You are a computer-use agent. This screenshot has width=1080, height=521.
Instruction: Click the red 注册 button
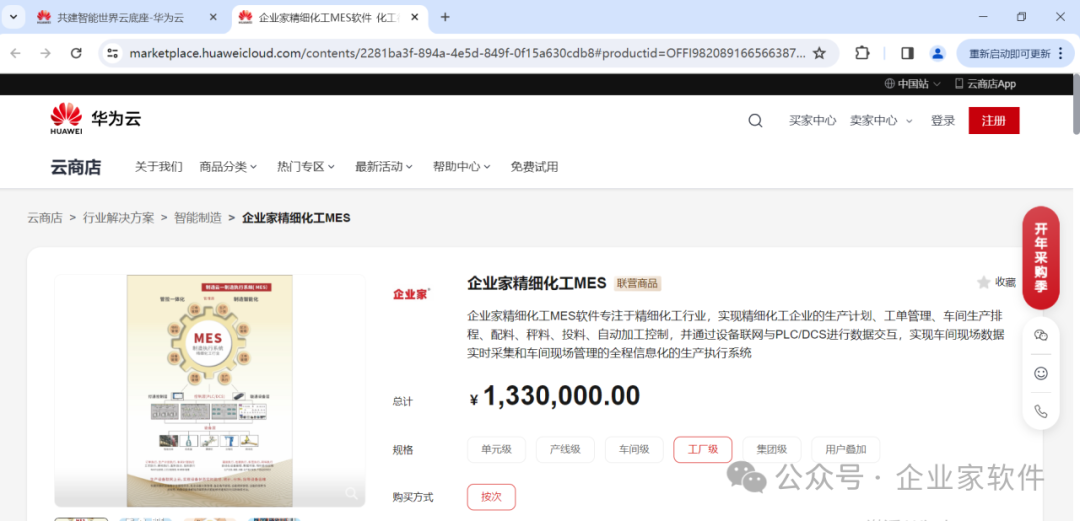point(993,121)
